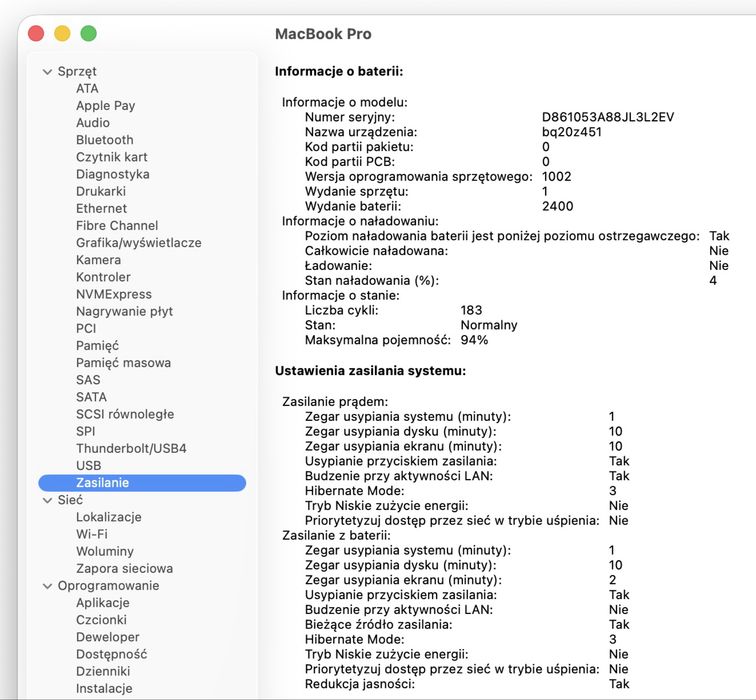Select Czcionki sidebar item
Viewport: 756px width, 700px height.
[101, 620]
